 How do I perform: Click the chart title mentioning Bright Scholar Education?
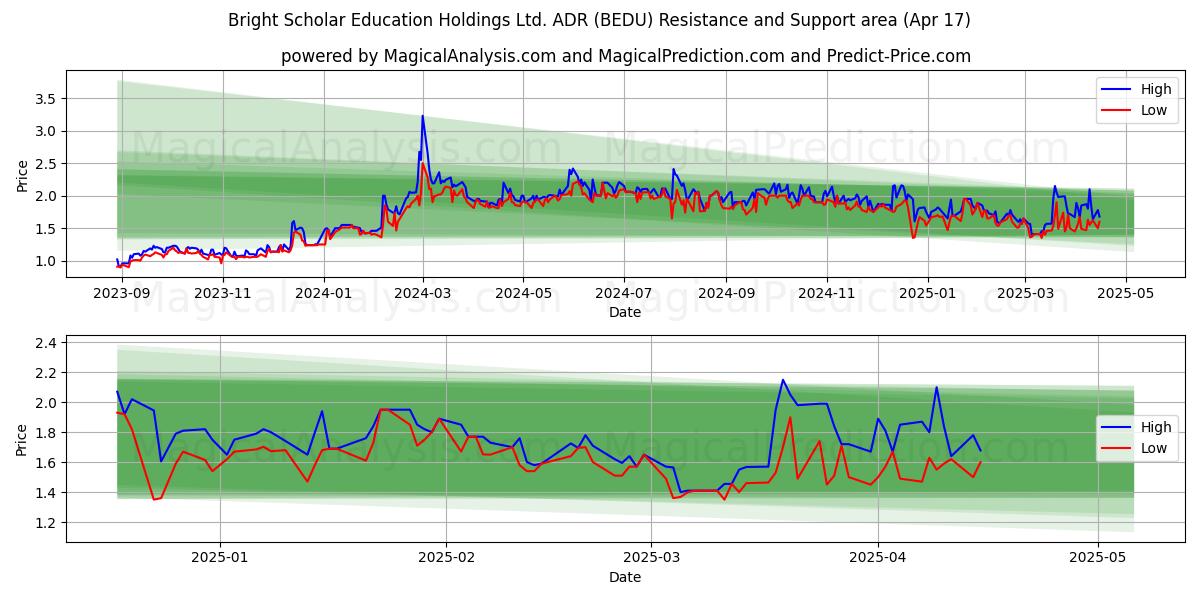pos(599,20)
